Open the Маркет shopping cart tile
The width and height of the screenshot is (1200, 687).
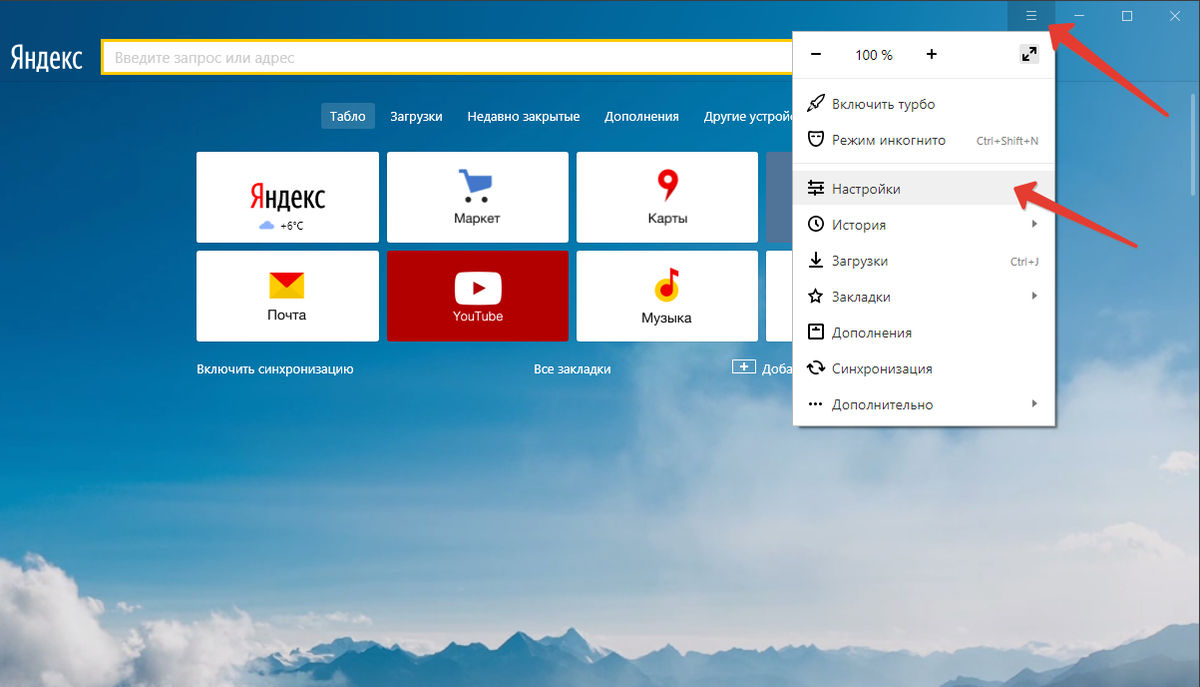(x=478, y=197)
